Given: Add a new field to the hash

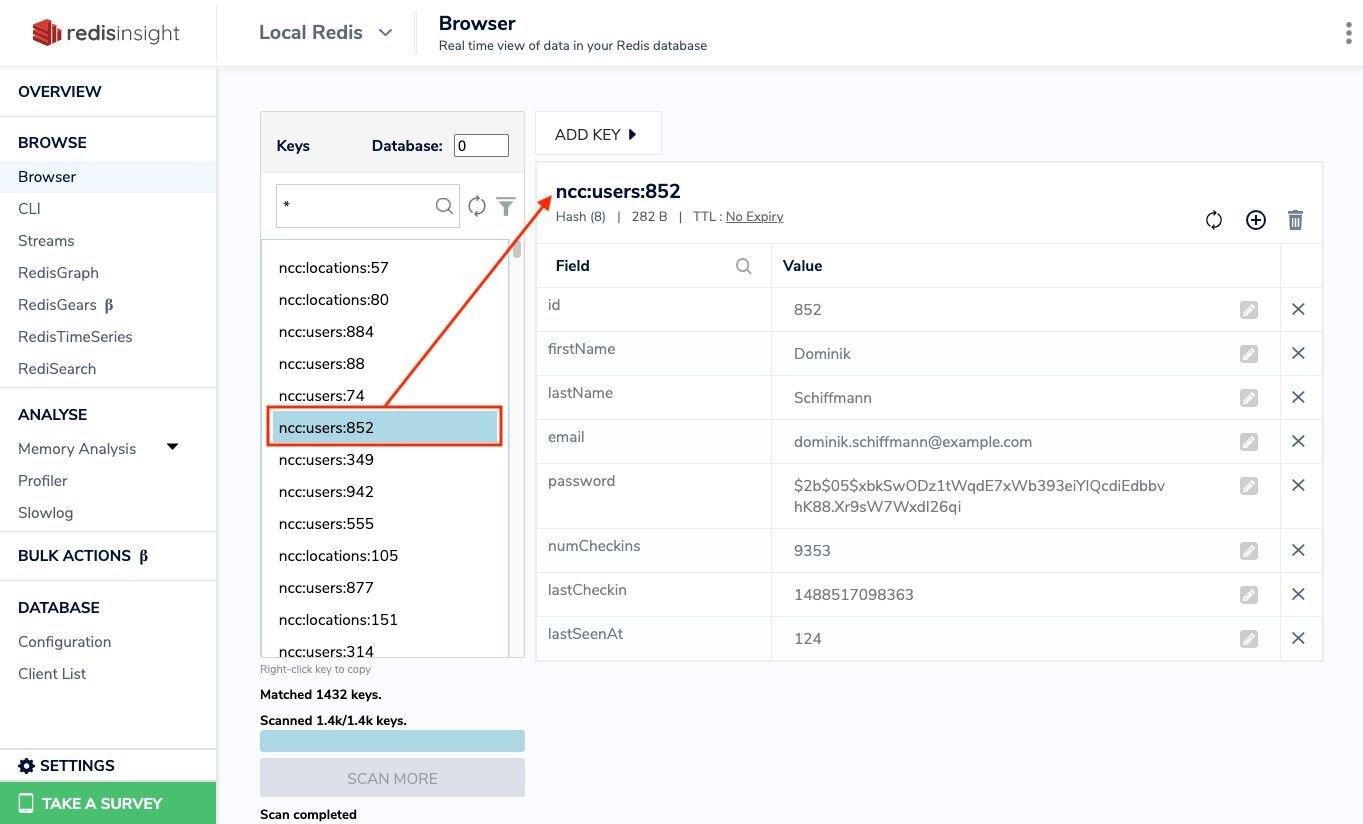Looking at the screenshot, I should 1256,220.
